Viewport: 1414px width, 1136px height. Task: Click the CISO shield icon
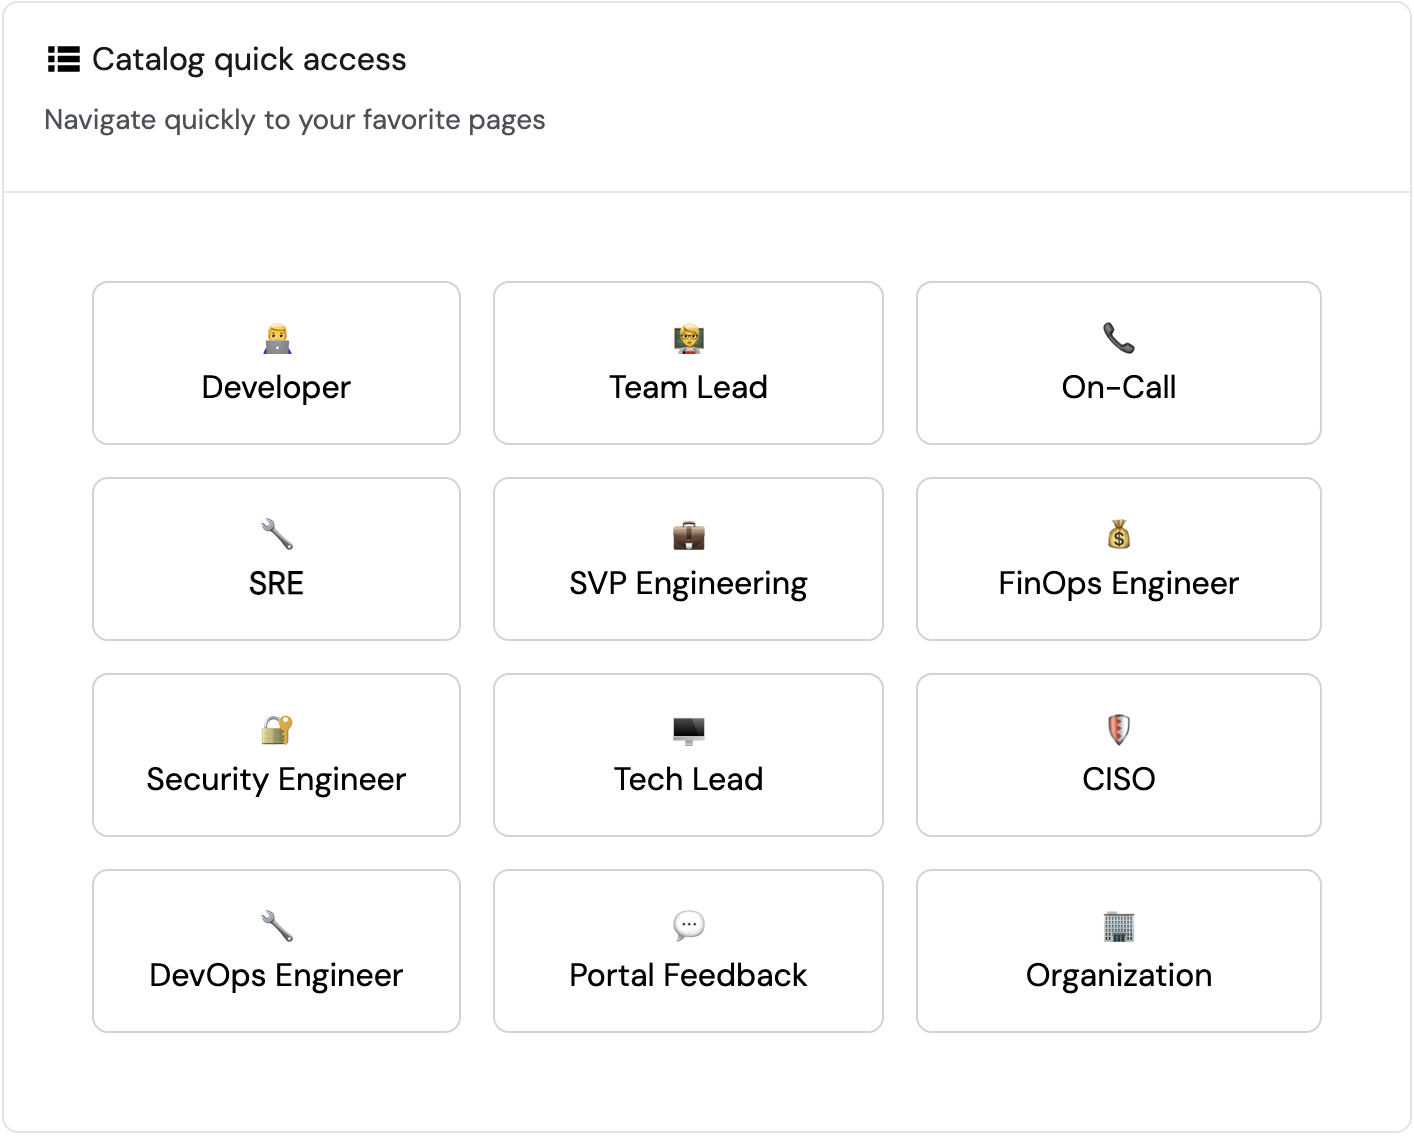(1118, 731)
